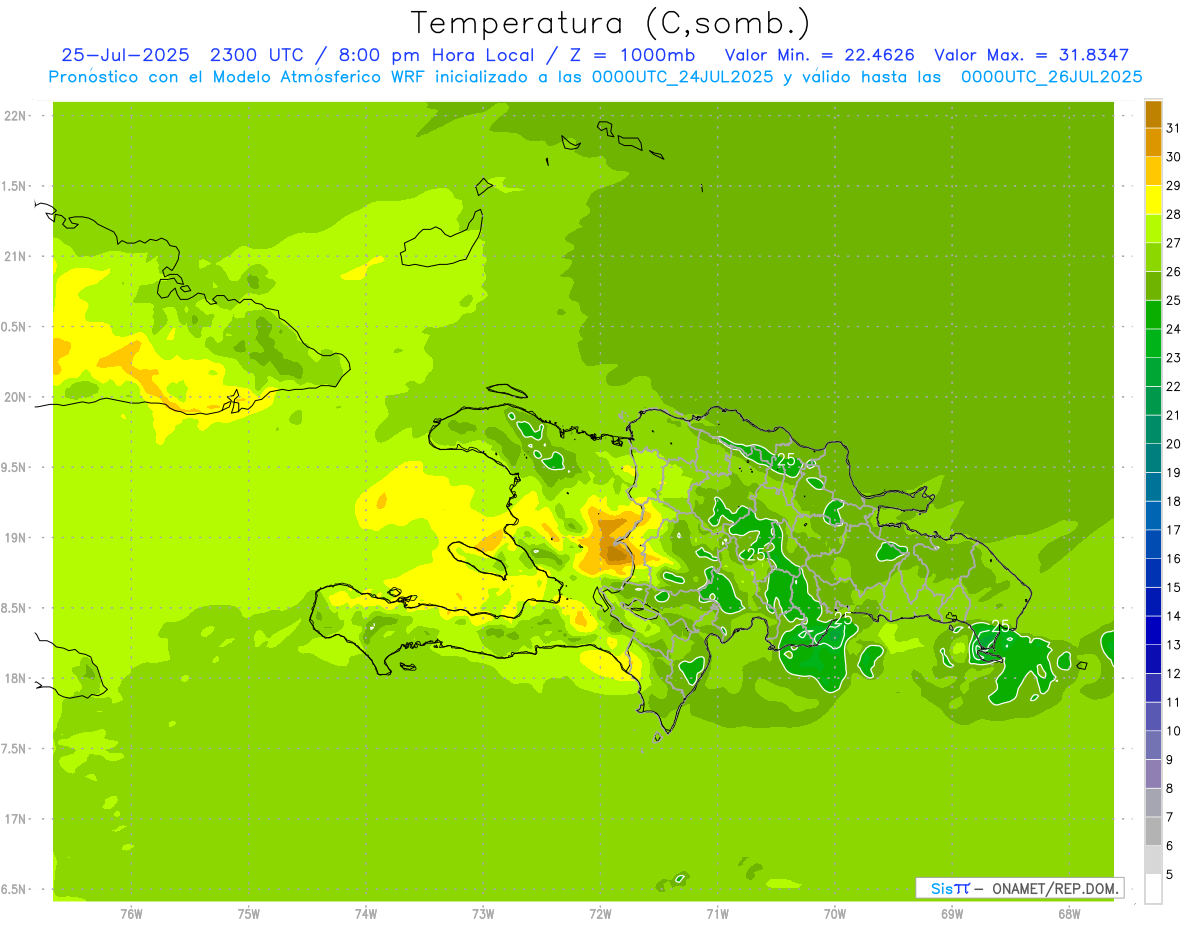Click the brown swatch above legend value 31

coord(1153,113)
